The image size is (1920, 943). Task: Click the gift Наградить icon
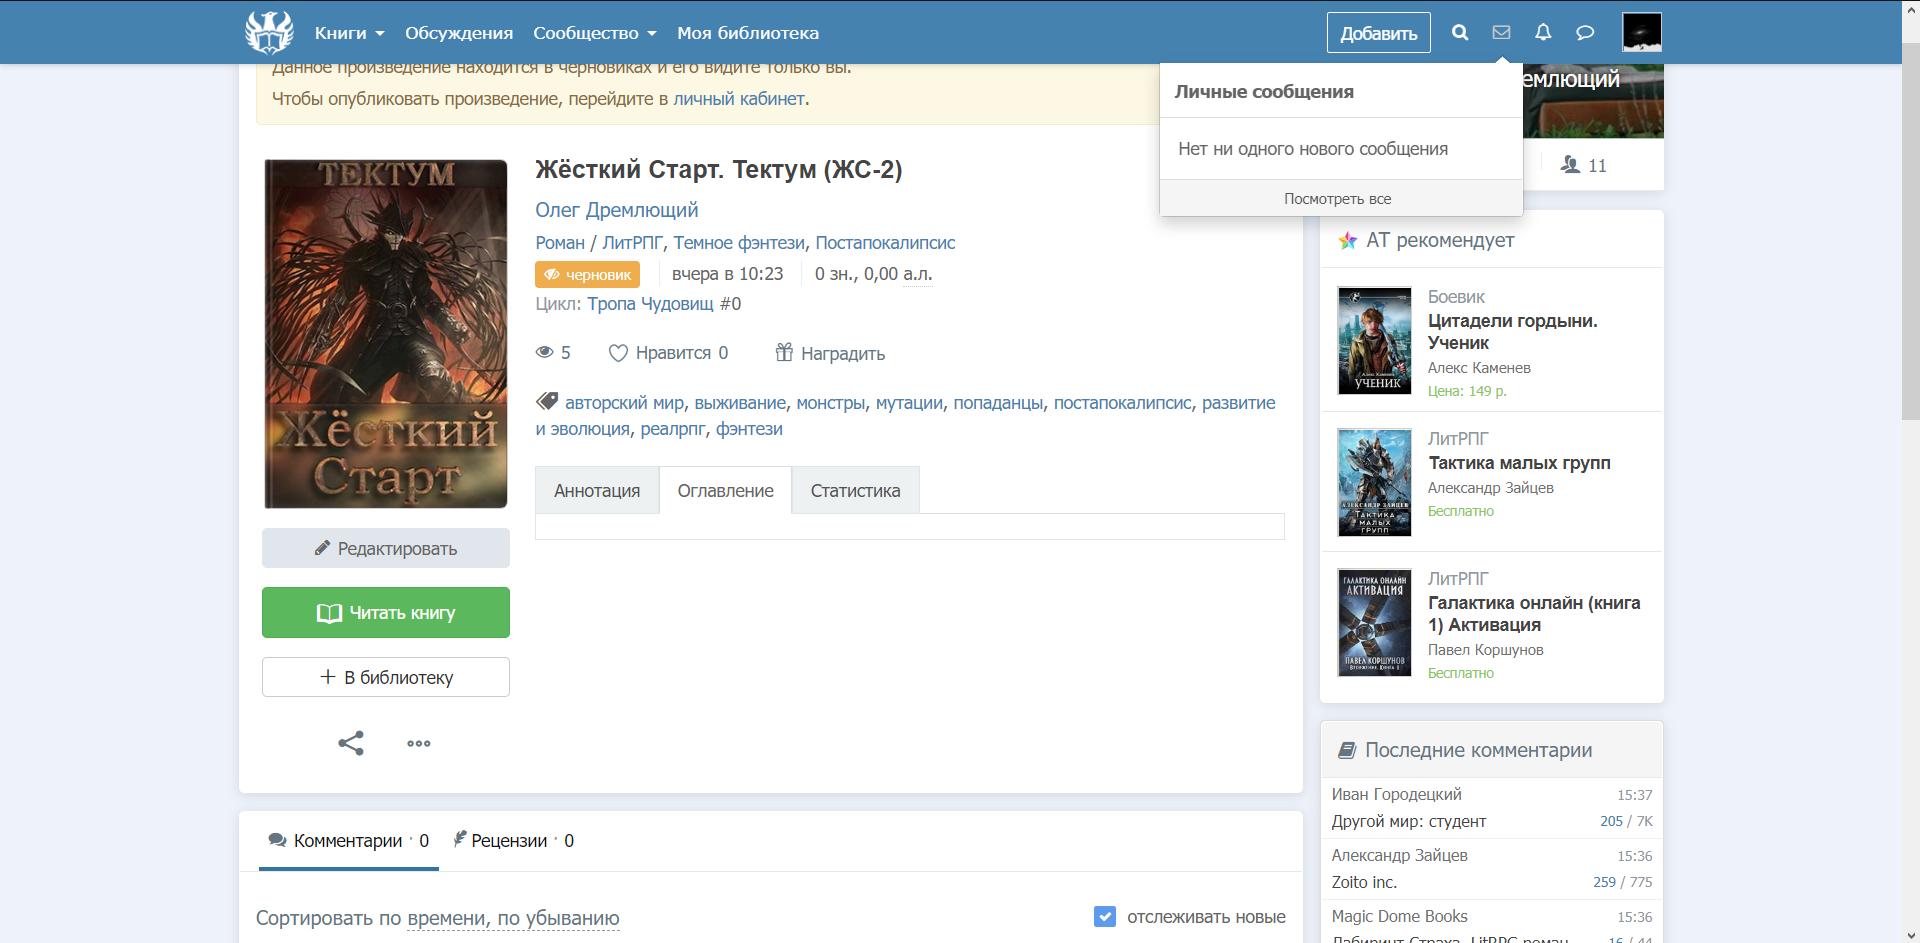tap(785, 352)
